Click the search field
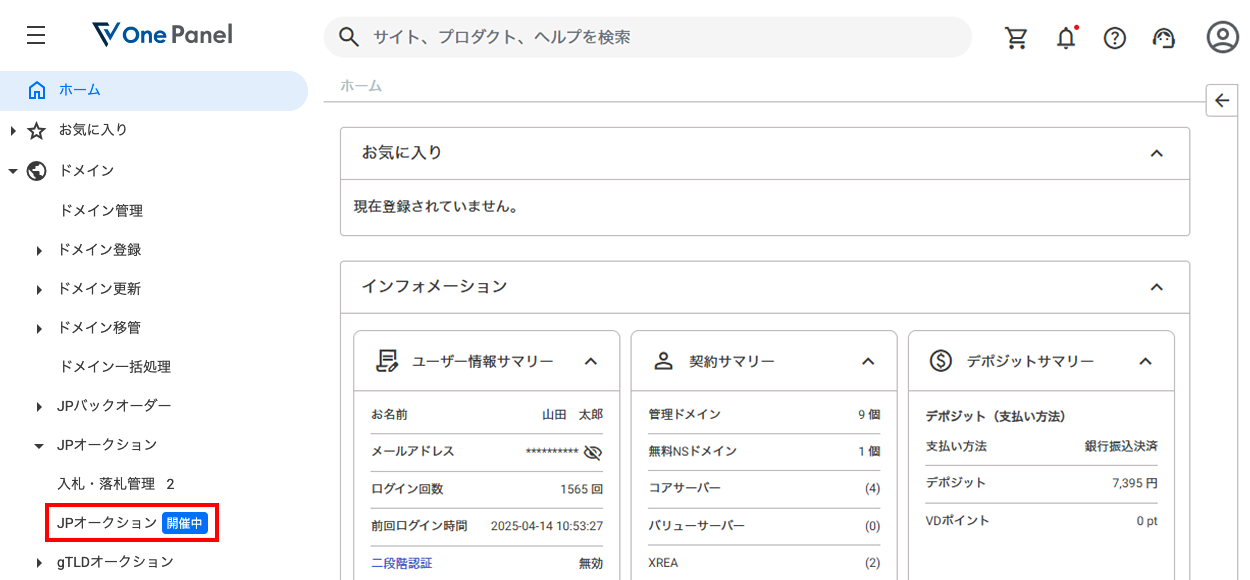The image size is (1250, 580). pyautogui.click(x=650, y=37)
